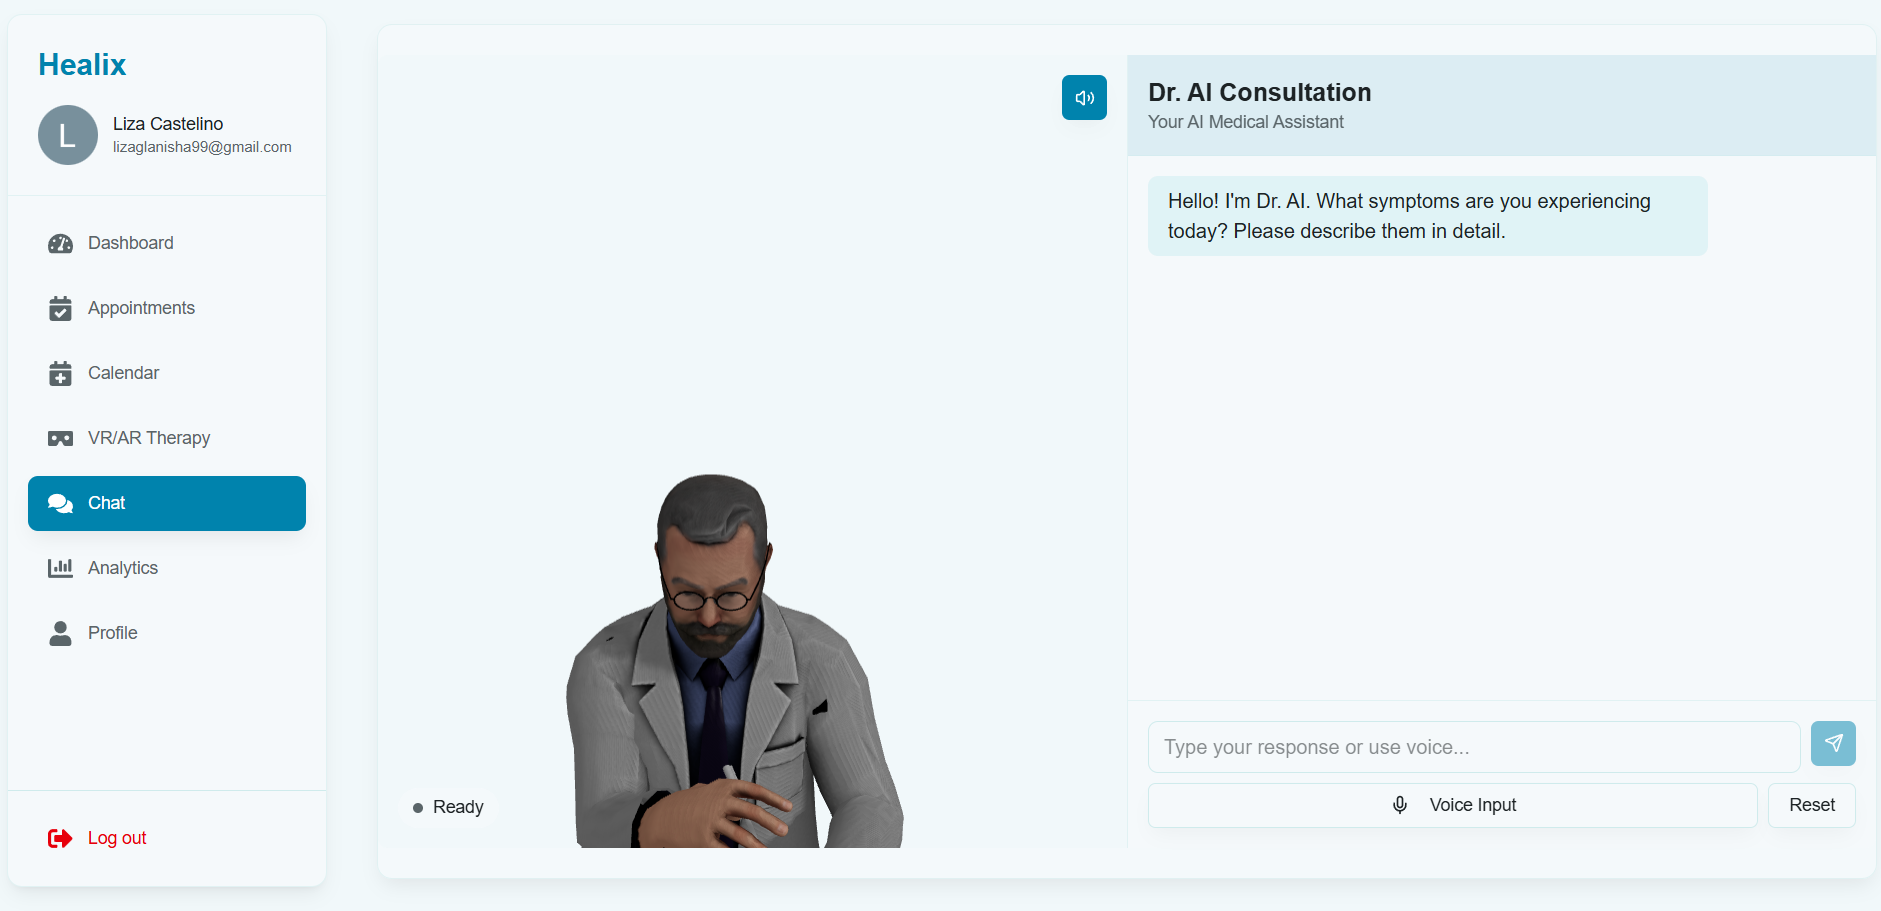Open the Chat menu item
Viewport: 1881px width, 911px height.
pyautogui.click(x=167, y=503)
